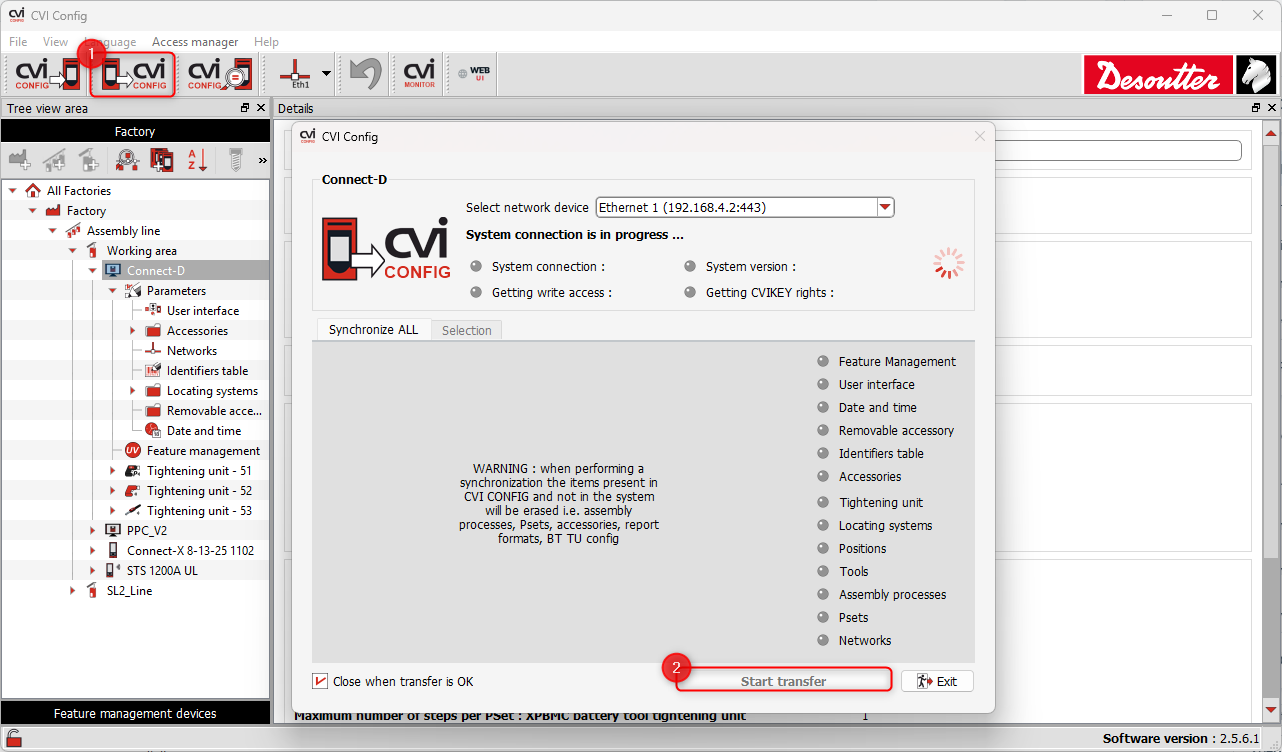Click the Exit button in the dialog
The height and width of the screenshot is (752, 1282).
point(937,681)
